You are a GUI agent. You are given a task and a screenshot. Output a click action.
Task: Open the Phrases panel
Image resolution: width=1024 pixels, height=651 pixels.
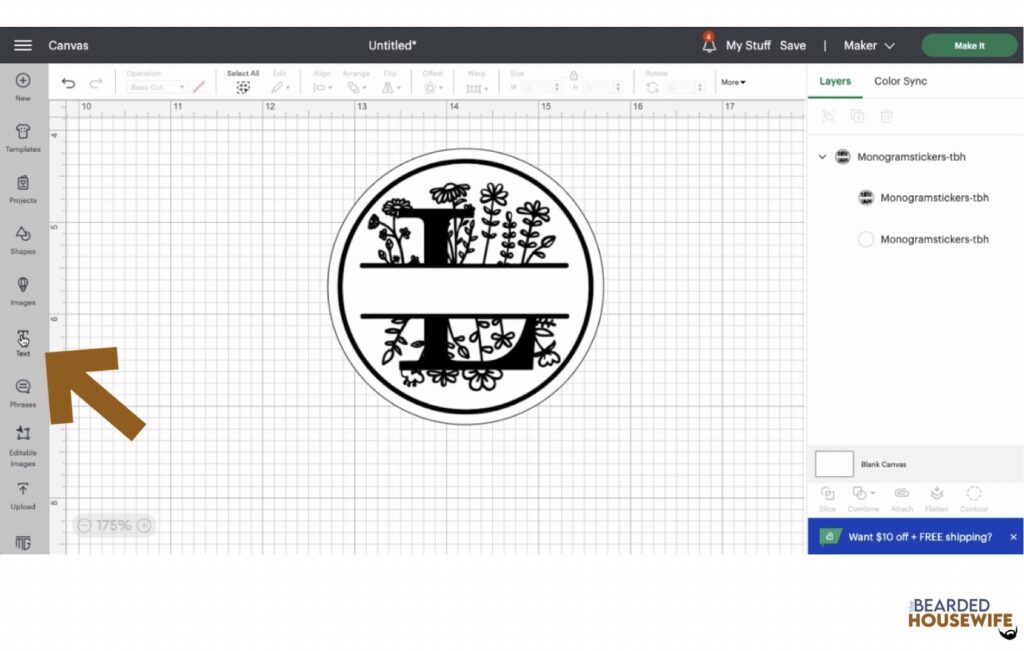pyautogui.click(x=23, y=389)
